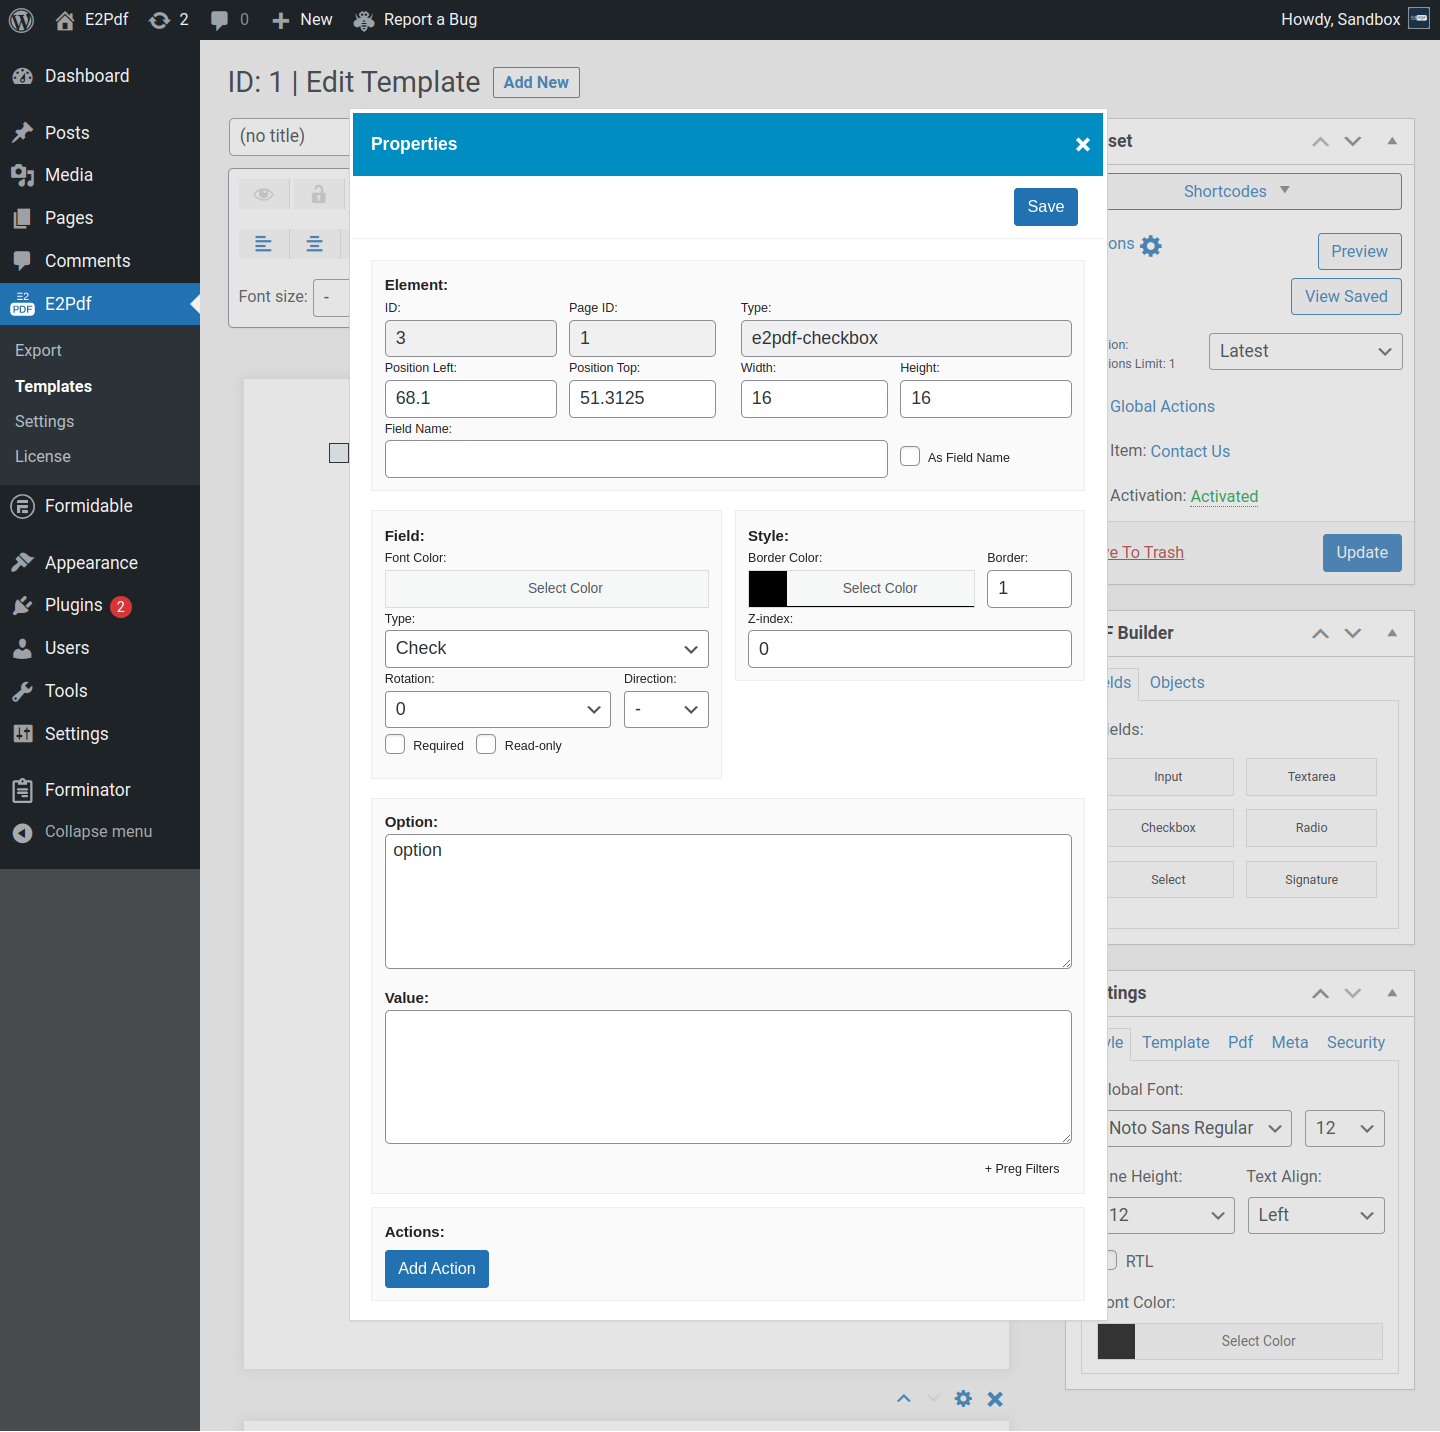Image resolution: width=1440 pixels, height=1432 pixels.
Task: Click the WordPress logo icon
Action: pos(21,20)
